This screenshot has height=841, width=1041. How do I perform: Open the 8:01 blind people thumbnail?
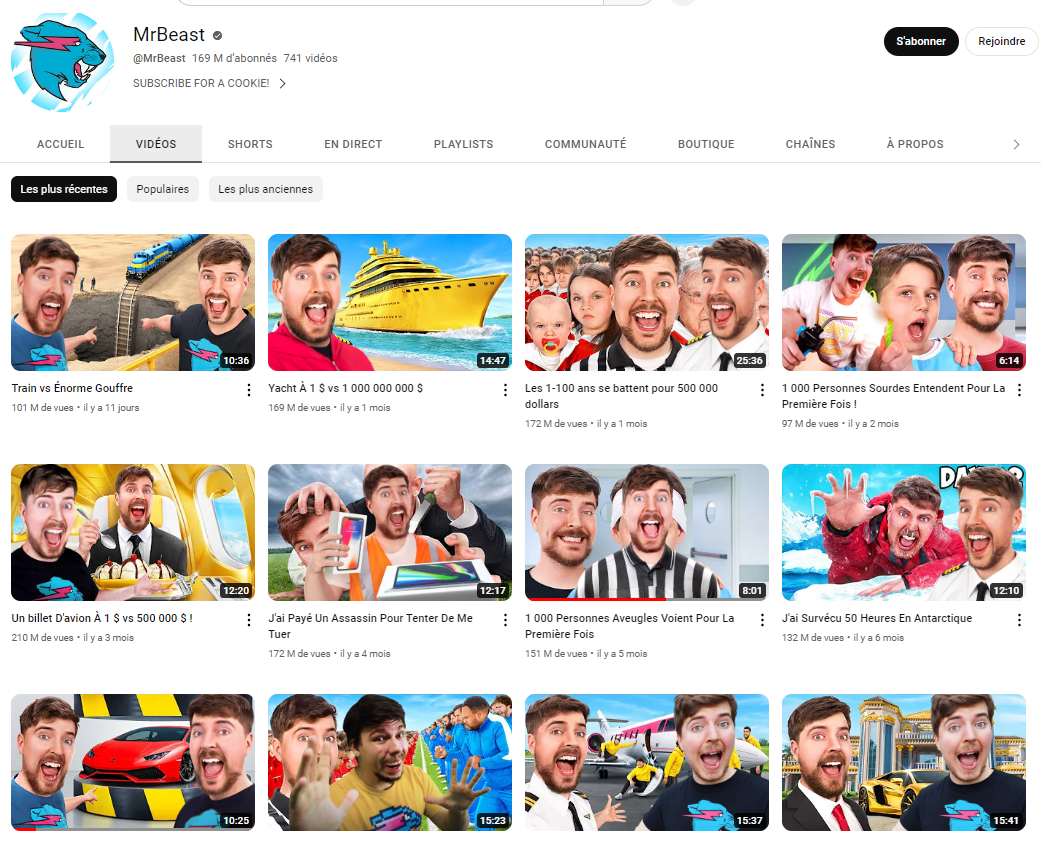[x=647, y=532]
